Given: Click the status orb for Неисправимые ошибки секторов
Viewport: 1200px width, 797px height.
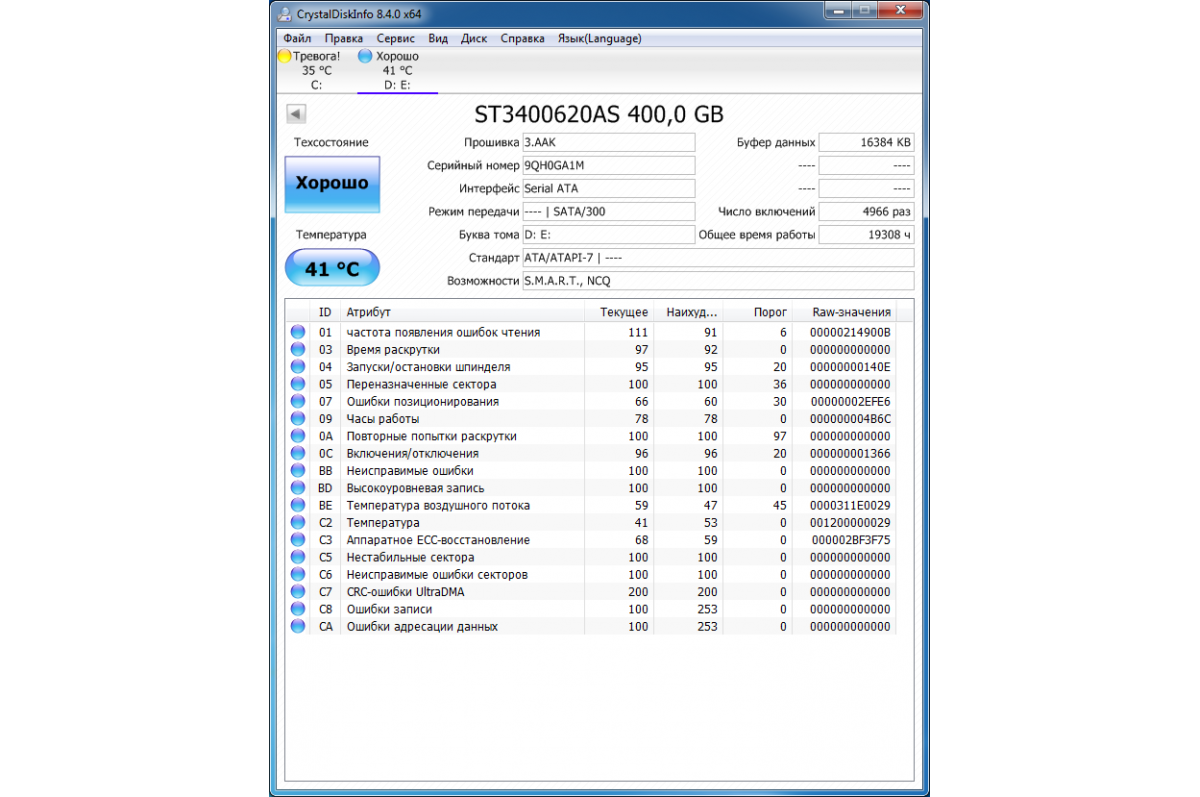Looking at the screenshot, I should click(x=298, y=574).
